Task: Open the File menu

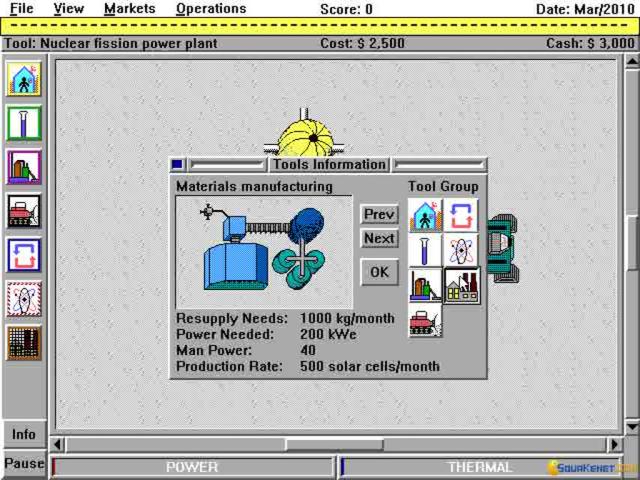Action: click(x=21, y=8)
